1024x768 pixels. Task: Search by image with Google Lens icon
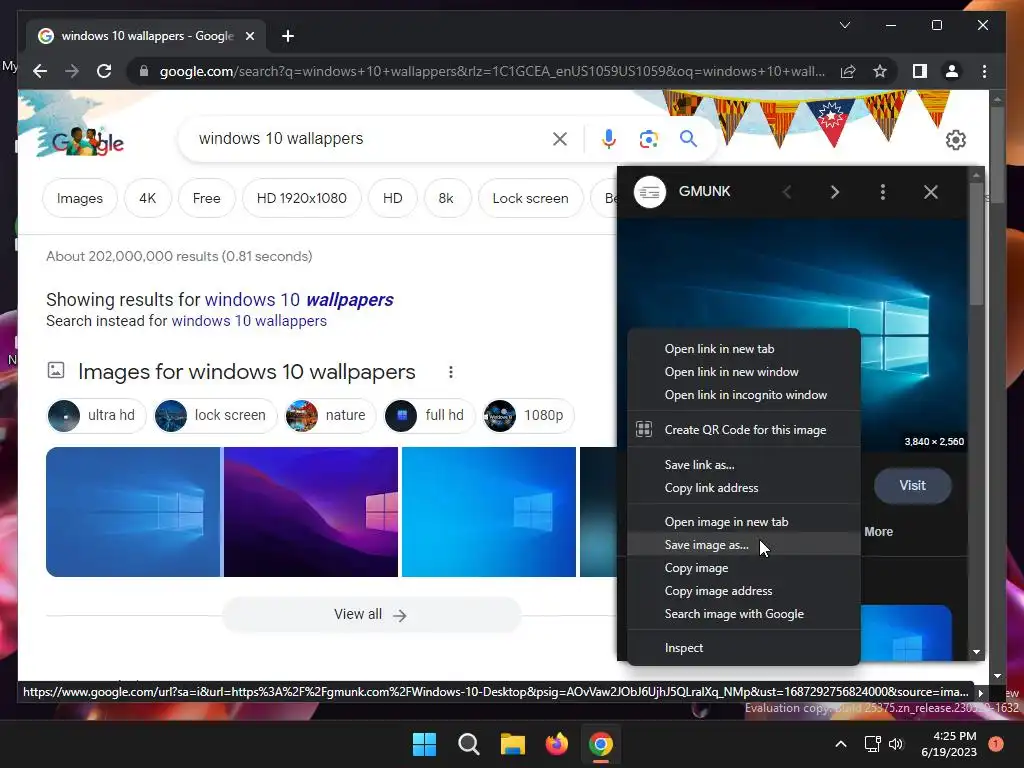point(648,138)
